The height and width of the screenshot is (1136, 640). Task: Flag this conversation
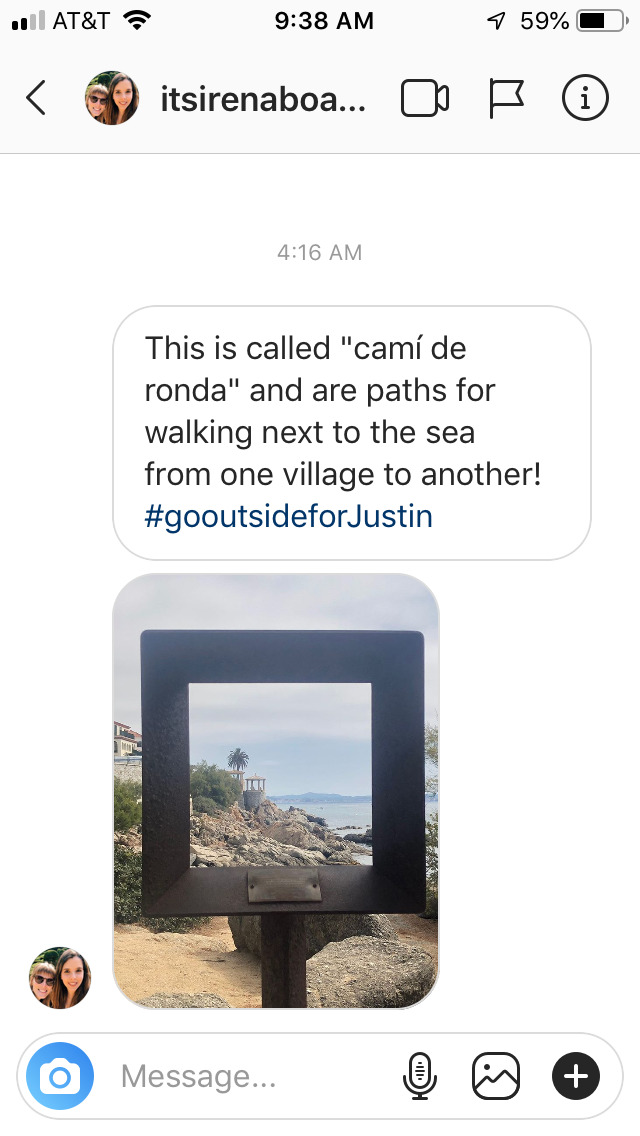506,98
